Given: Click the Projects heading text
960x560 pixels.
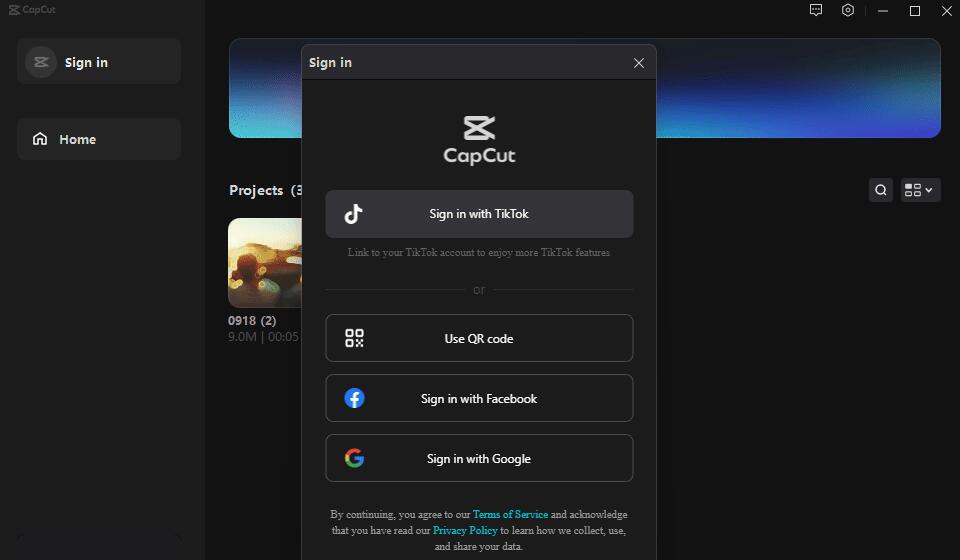Looking at the screenshot, I should pos(256,190).
